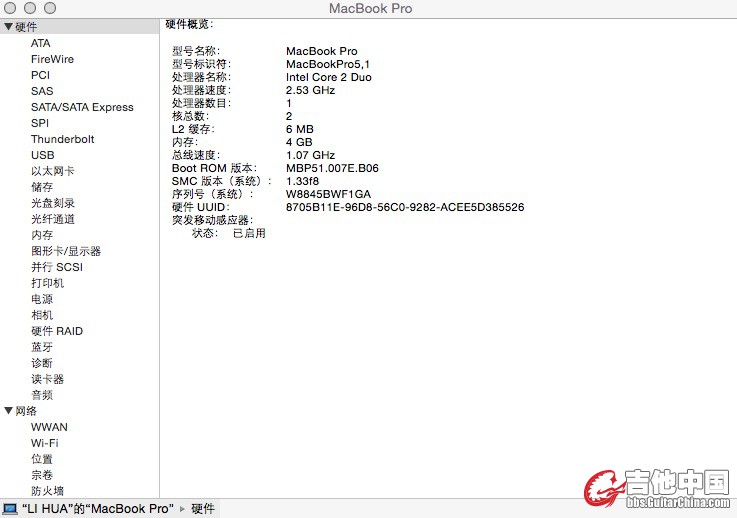Show Thunderbolt device information
This screenshot has height=518, width=737.
[x=62, y=139]
